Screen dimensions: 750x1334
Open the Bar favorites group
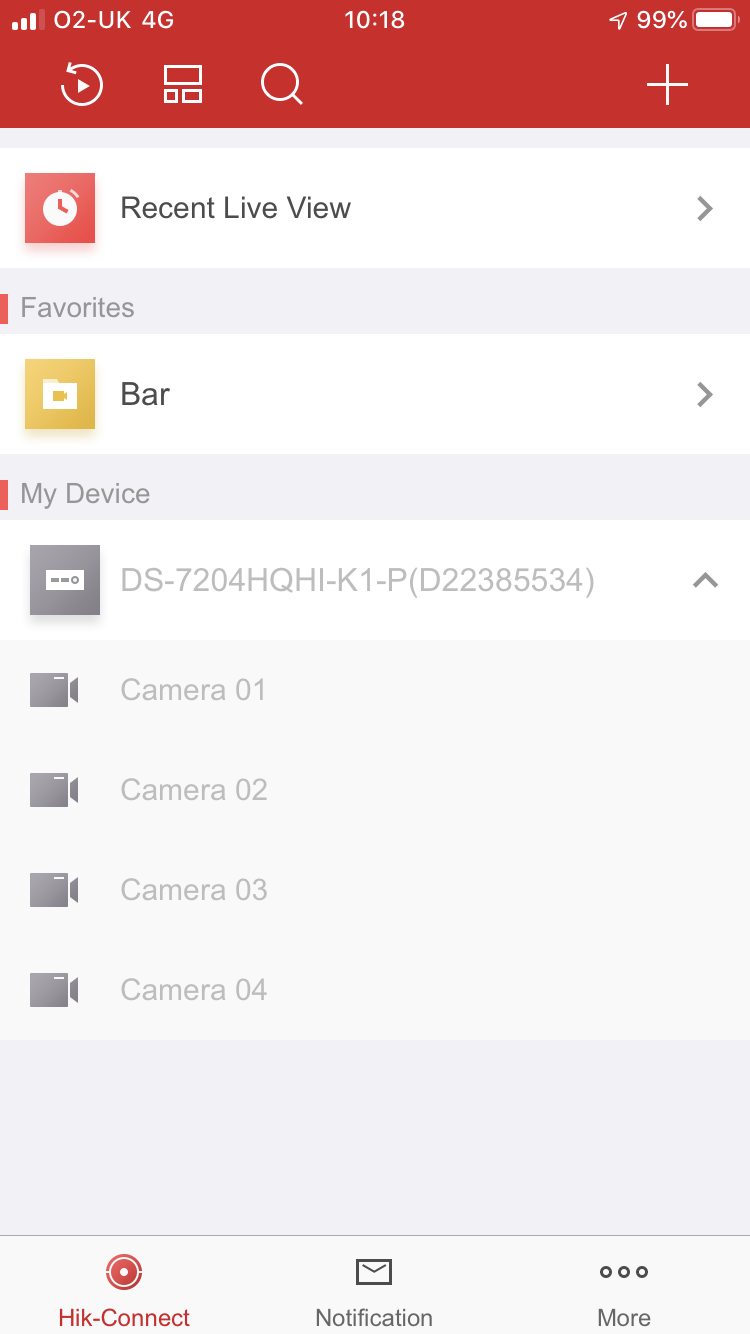[x=146, y=394]
